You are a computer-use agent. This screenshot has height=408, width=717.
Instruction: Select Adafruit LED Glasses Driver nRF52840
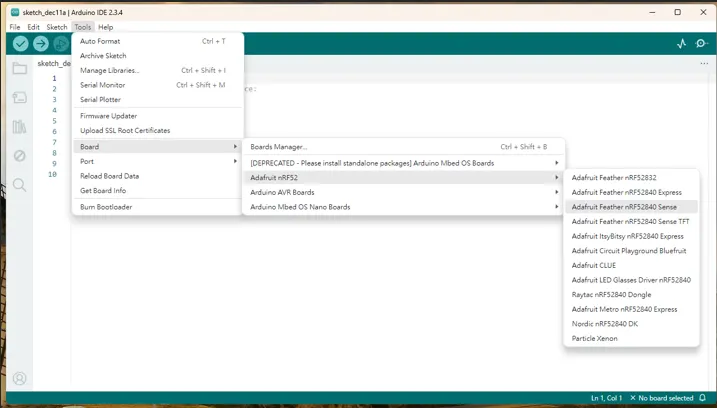click(x=631, y=280)
